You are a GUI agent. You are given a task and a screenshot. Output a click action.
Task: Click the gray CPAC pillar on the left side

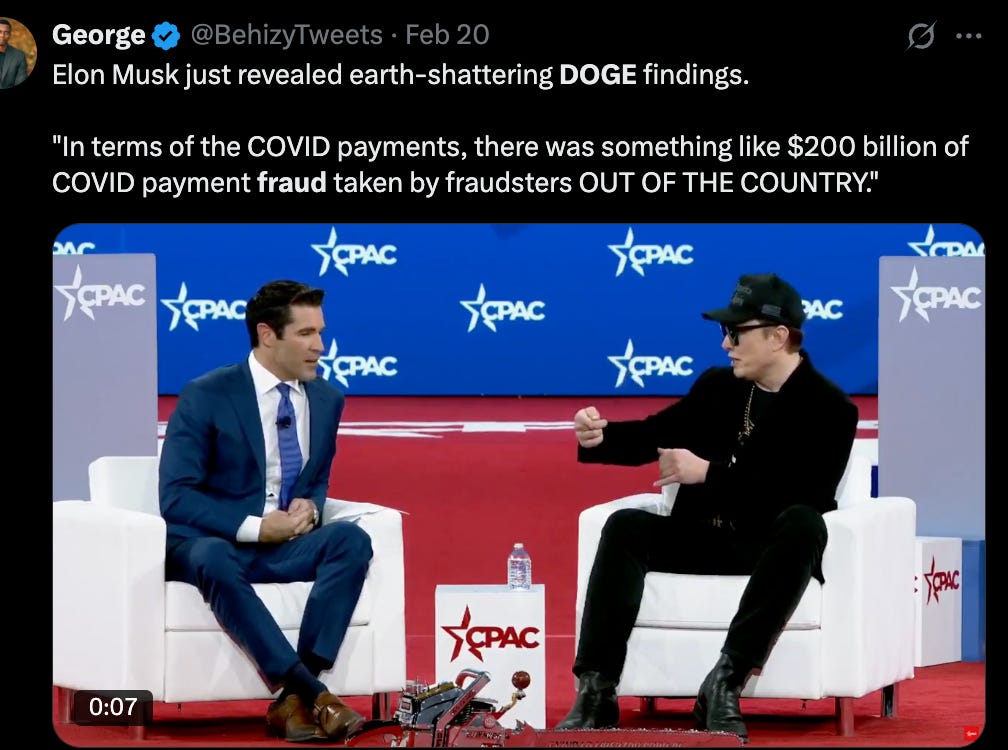click(x=104, y=376)
